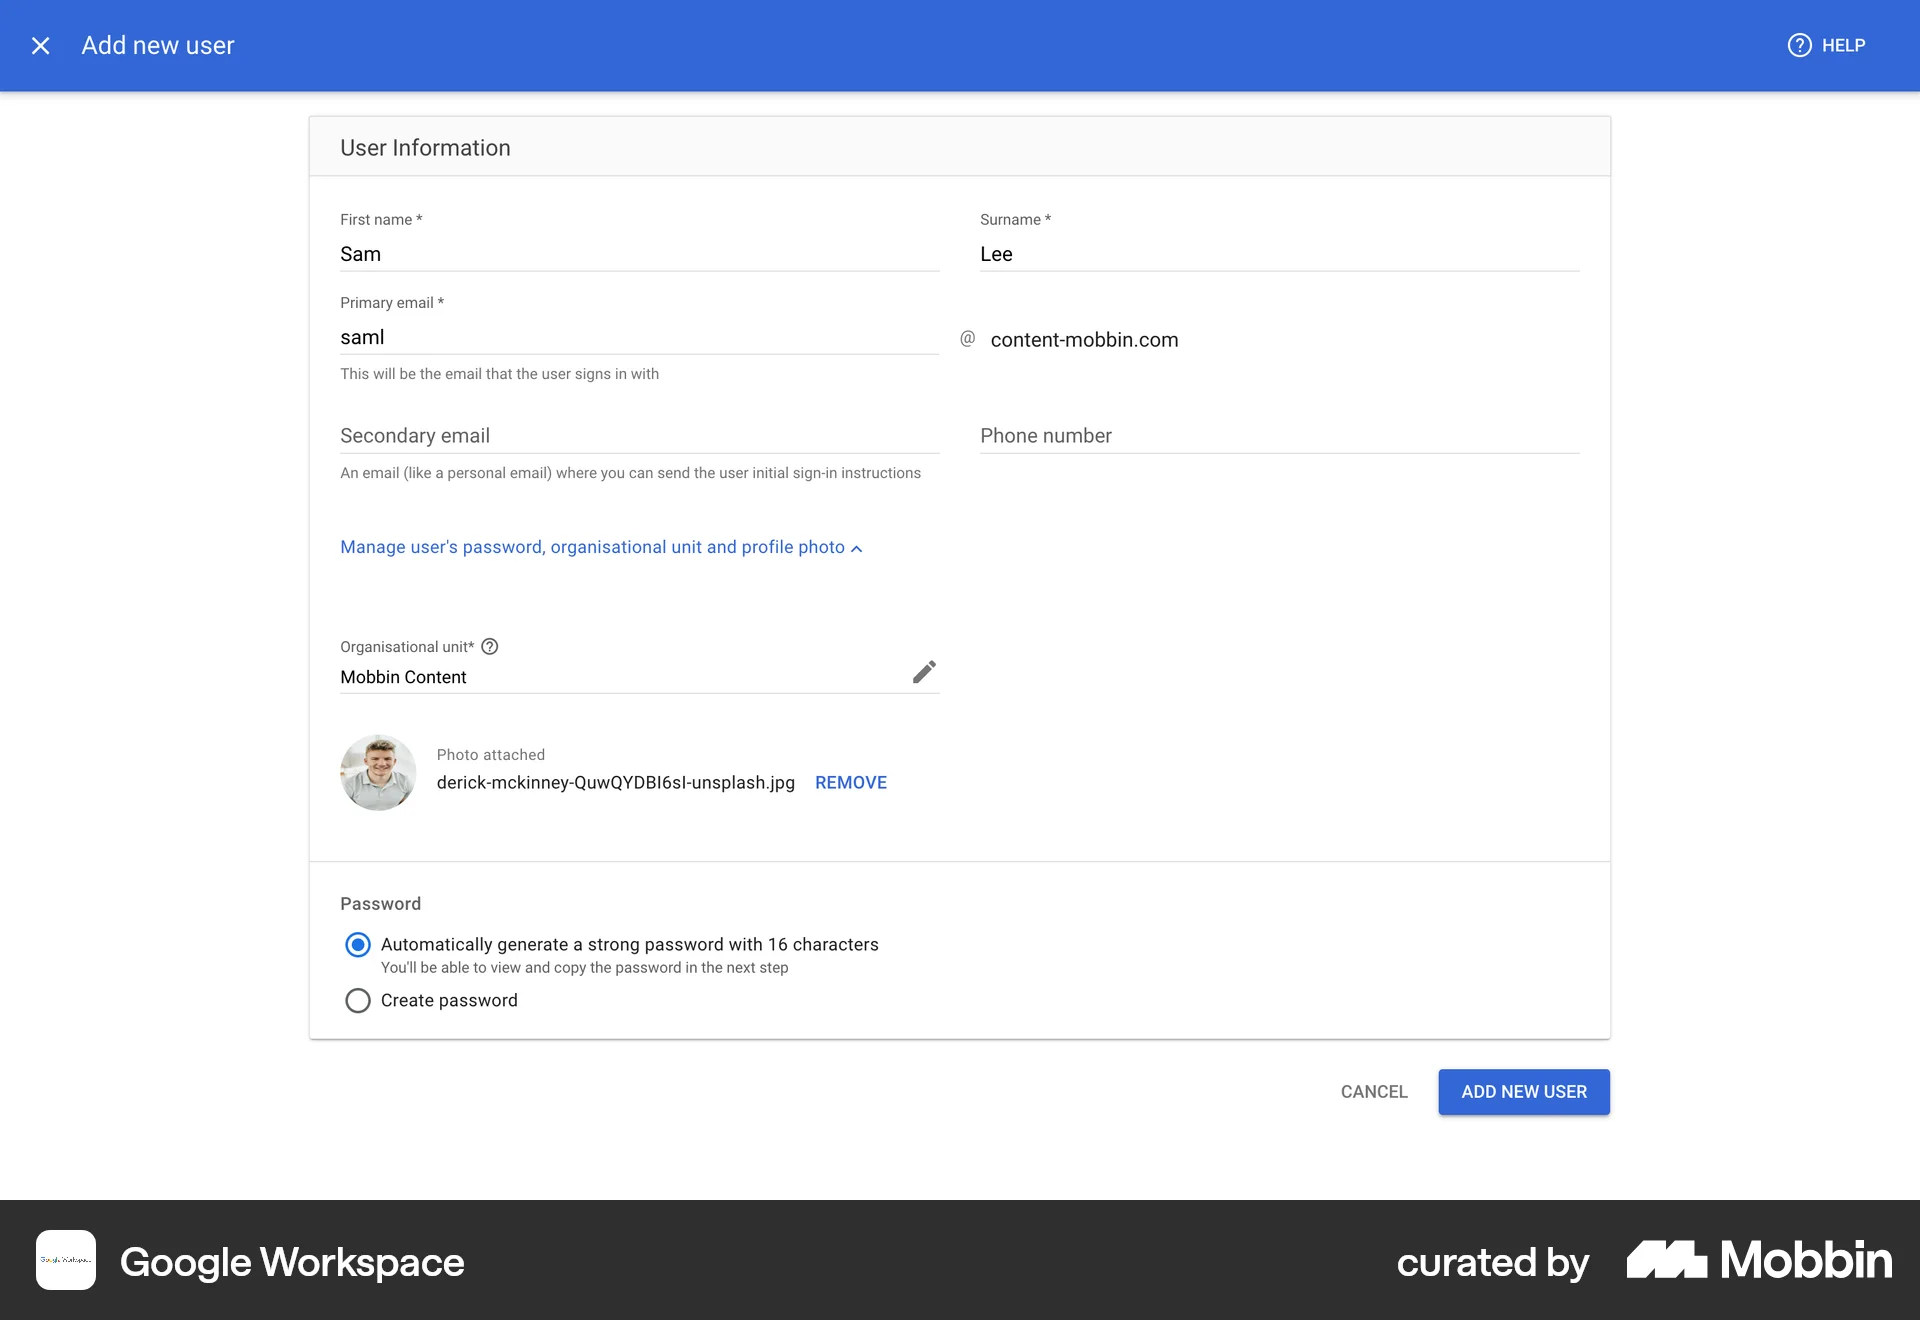This screenshot has width=1920, height=1320.
Task: Select the User Information header
Action: click(425, 147)
